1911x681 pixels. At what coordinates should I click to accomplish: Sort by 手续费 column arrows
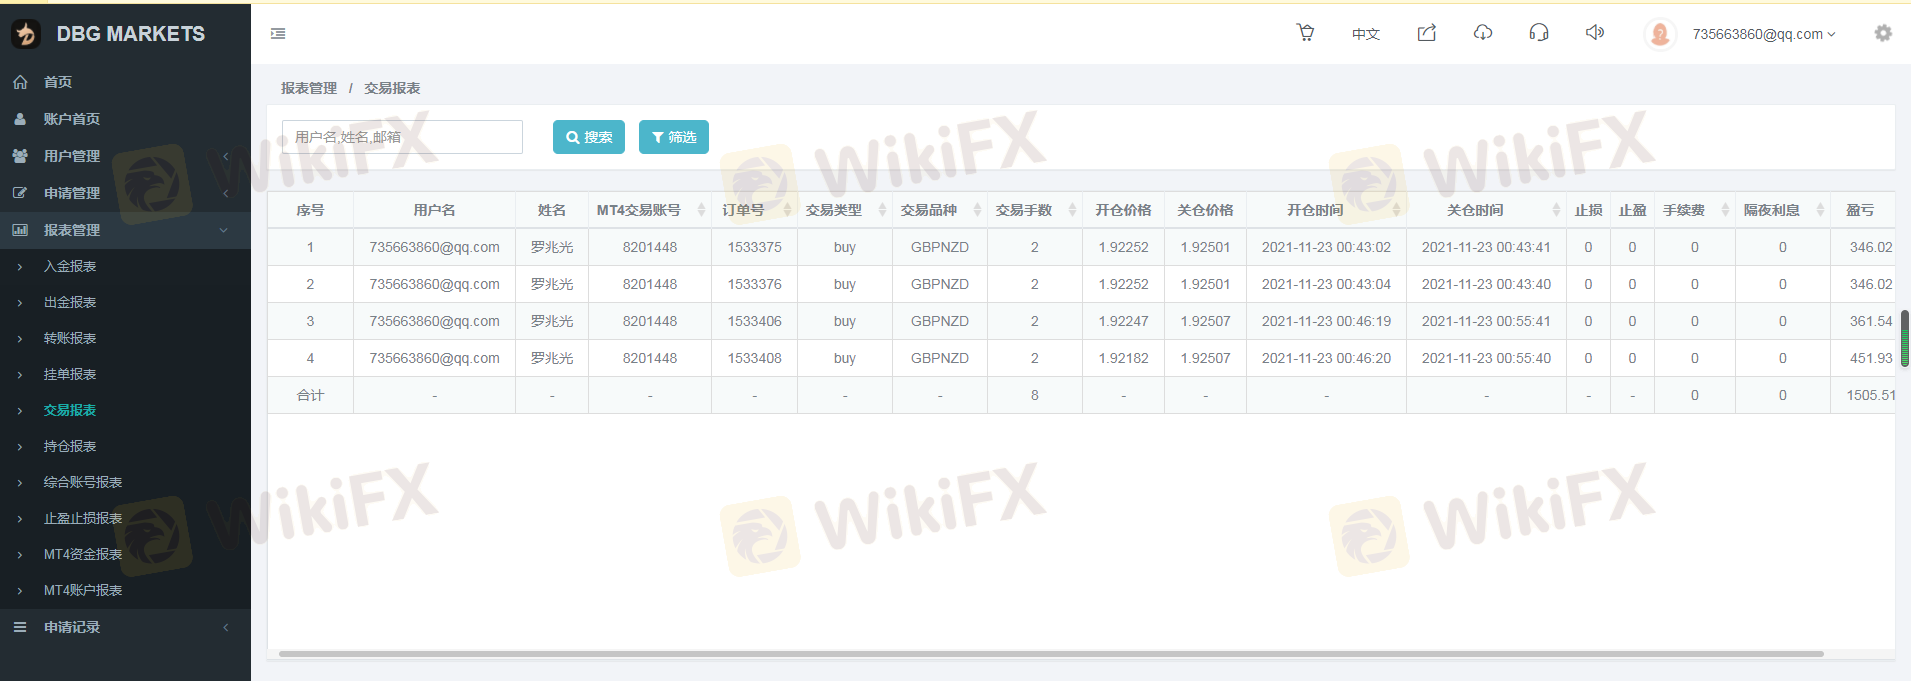(x=1725, y=210)
